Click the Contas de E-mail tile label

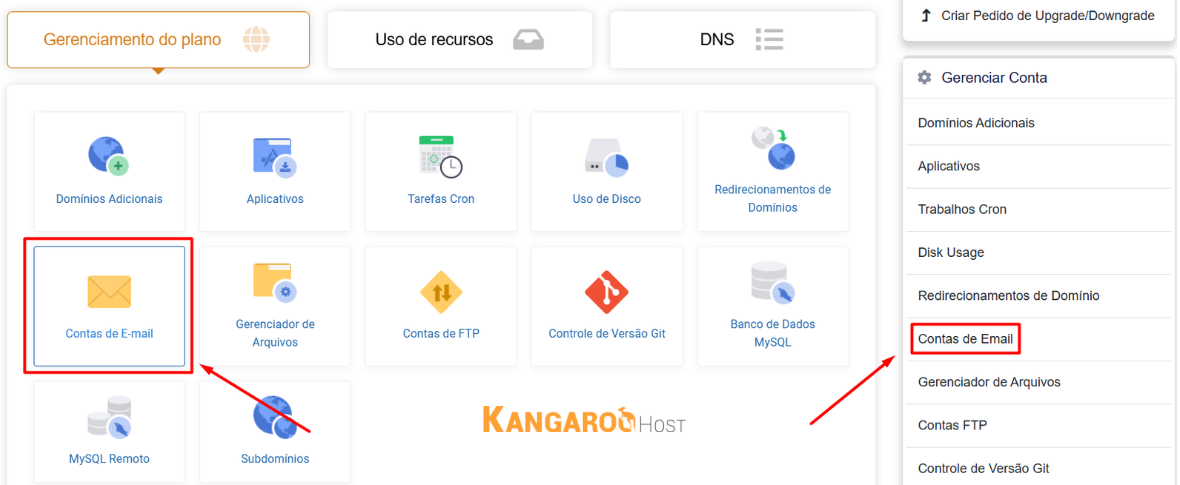109,334
